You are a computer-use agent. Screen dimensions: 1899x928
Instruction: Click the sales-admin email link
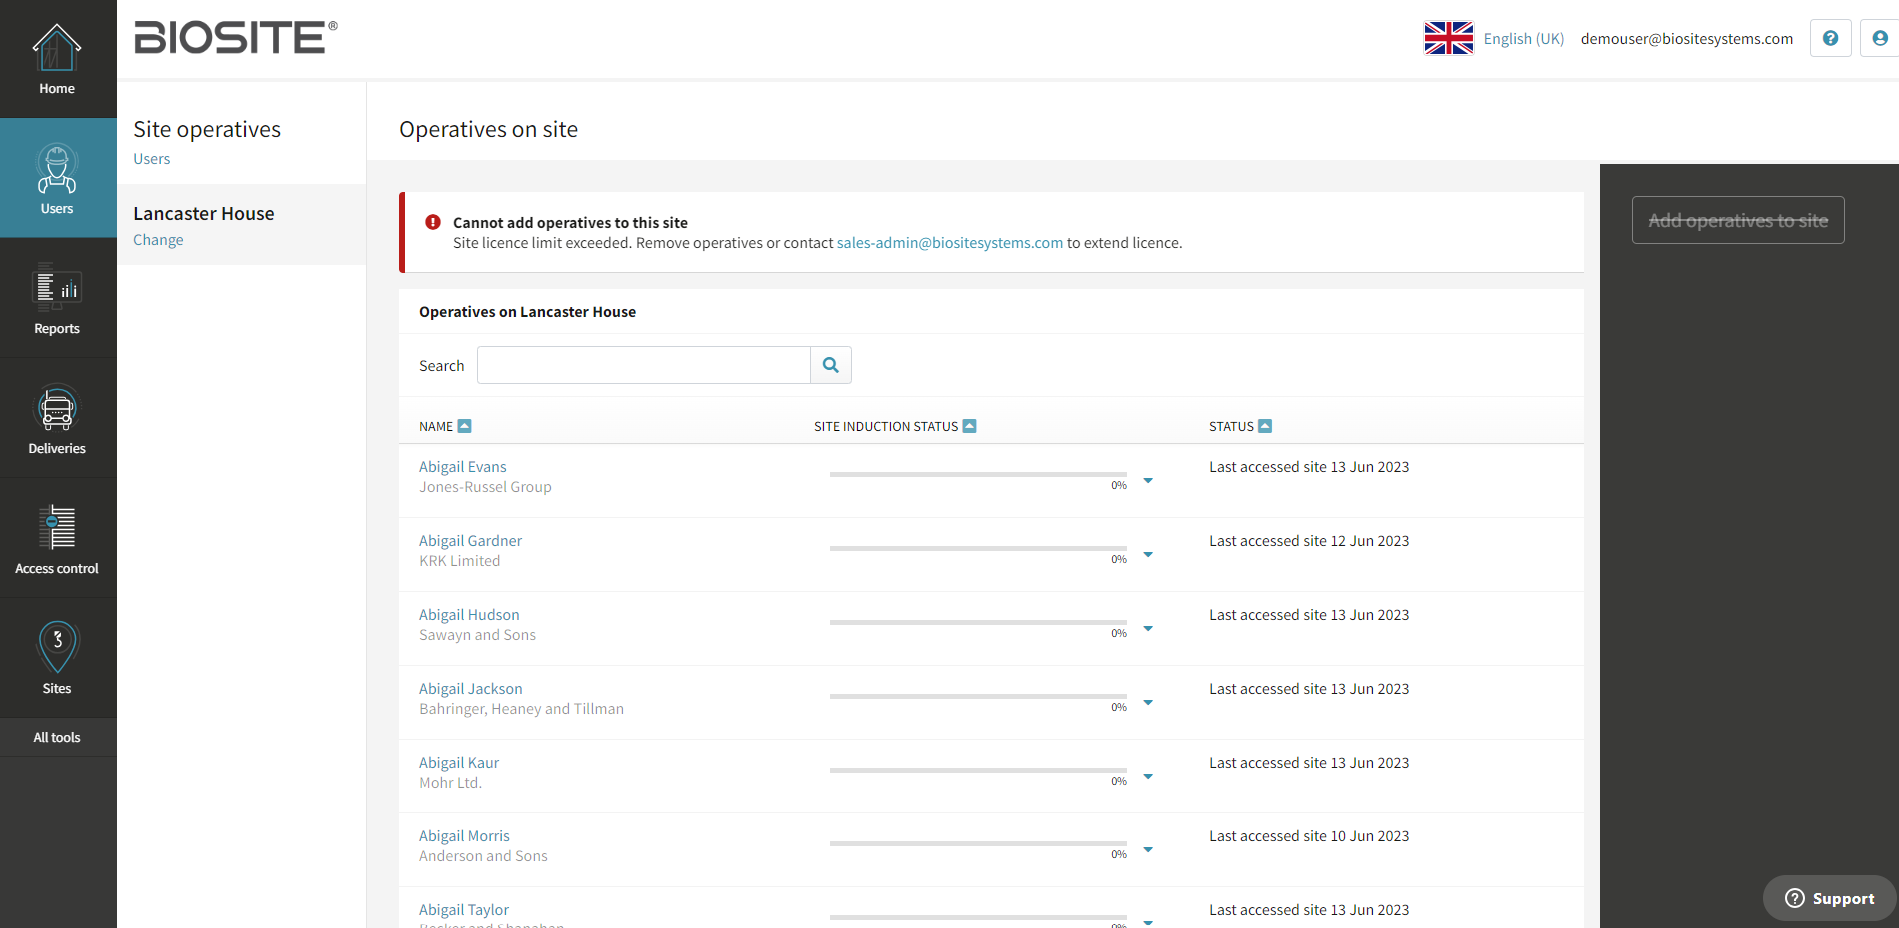[x=949, y=243]
